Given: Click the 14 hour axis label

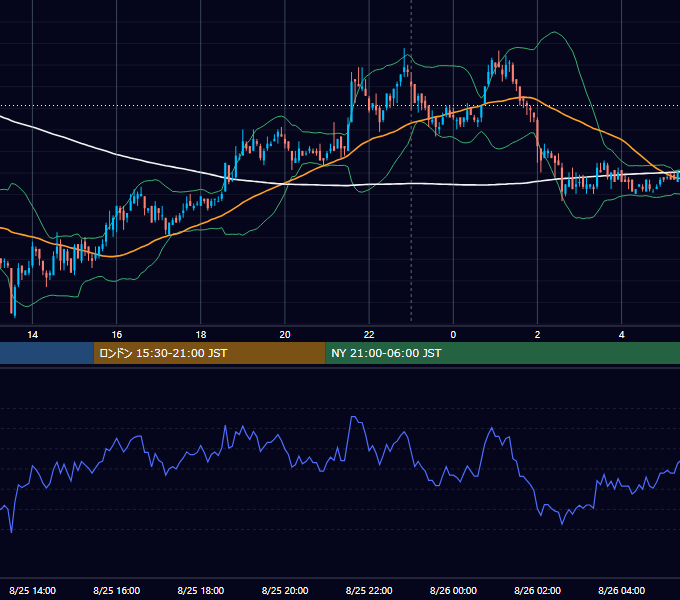Looking at the screenshot, I should coord(33,335).
